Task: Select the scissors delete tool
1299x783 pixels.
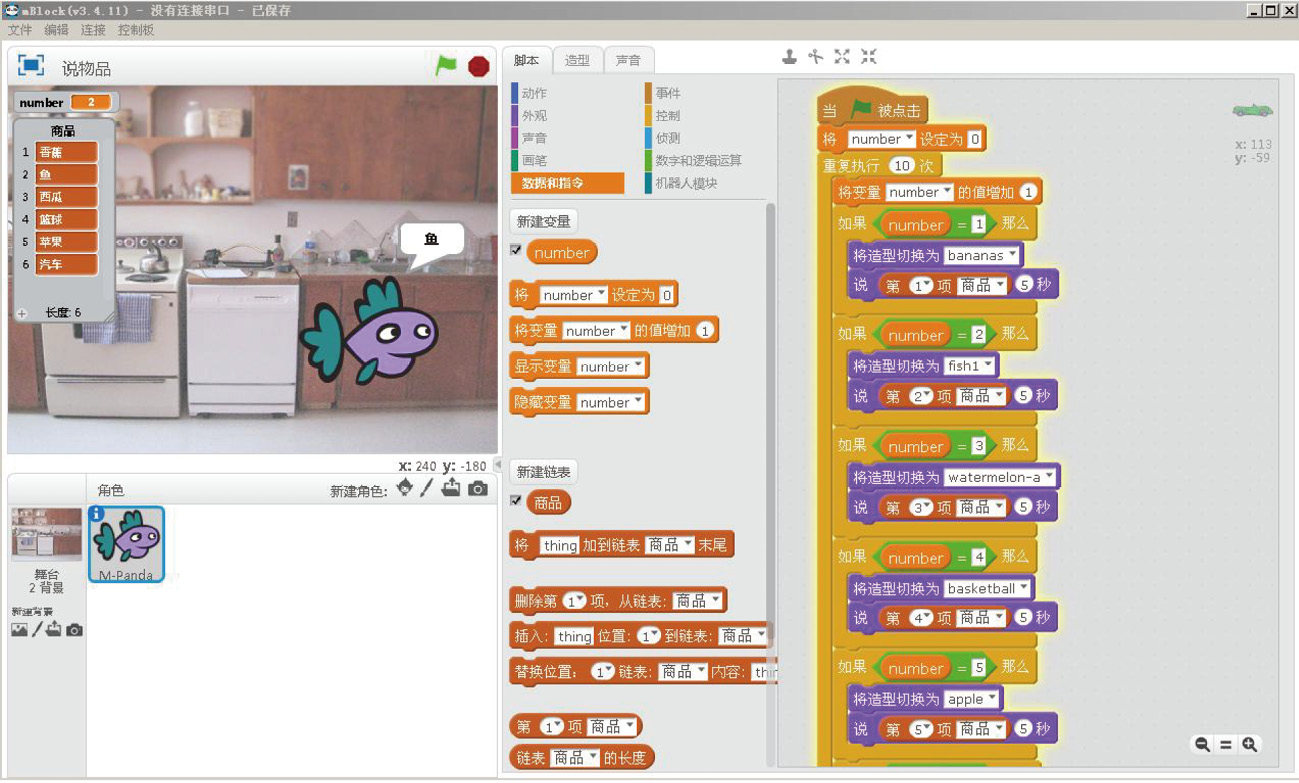Action: tap(816, 57)
